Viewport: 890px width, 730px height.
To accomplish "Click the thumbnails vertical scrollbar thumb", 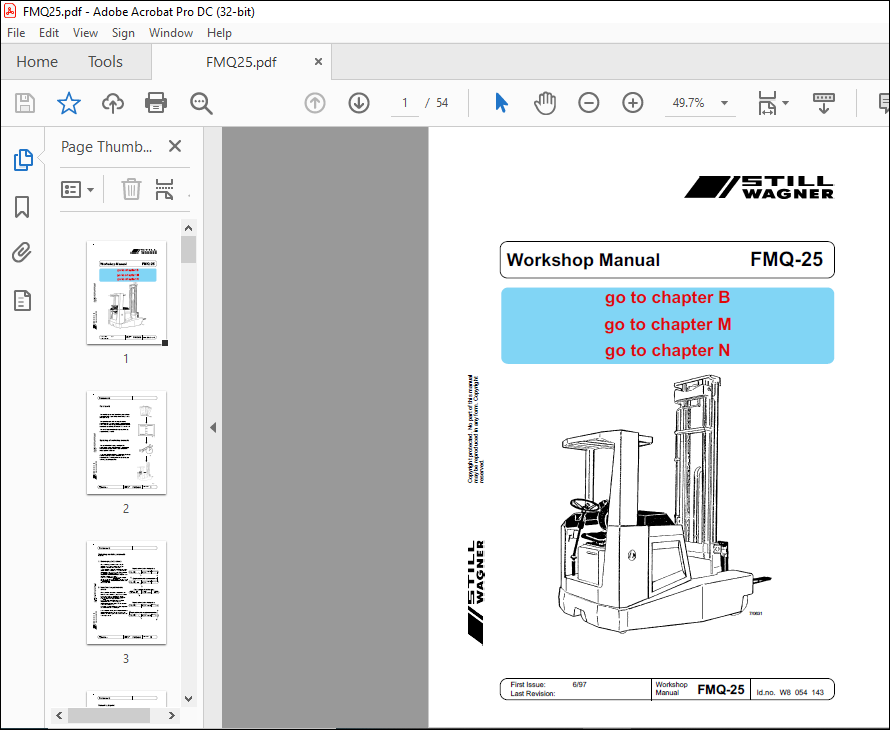I will [x=188, y=250].
